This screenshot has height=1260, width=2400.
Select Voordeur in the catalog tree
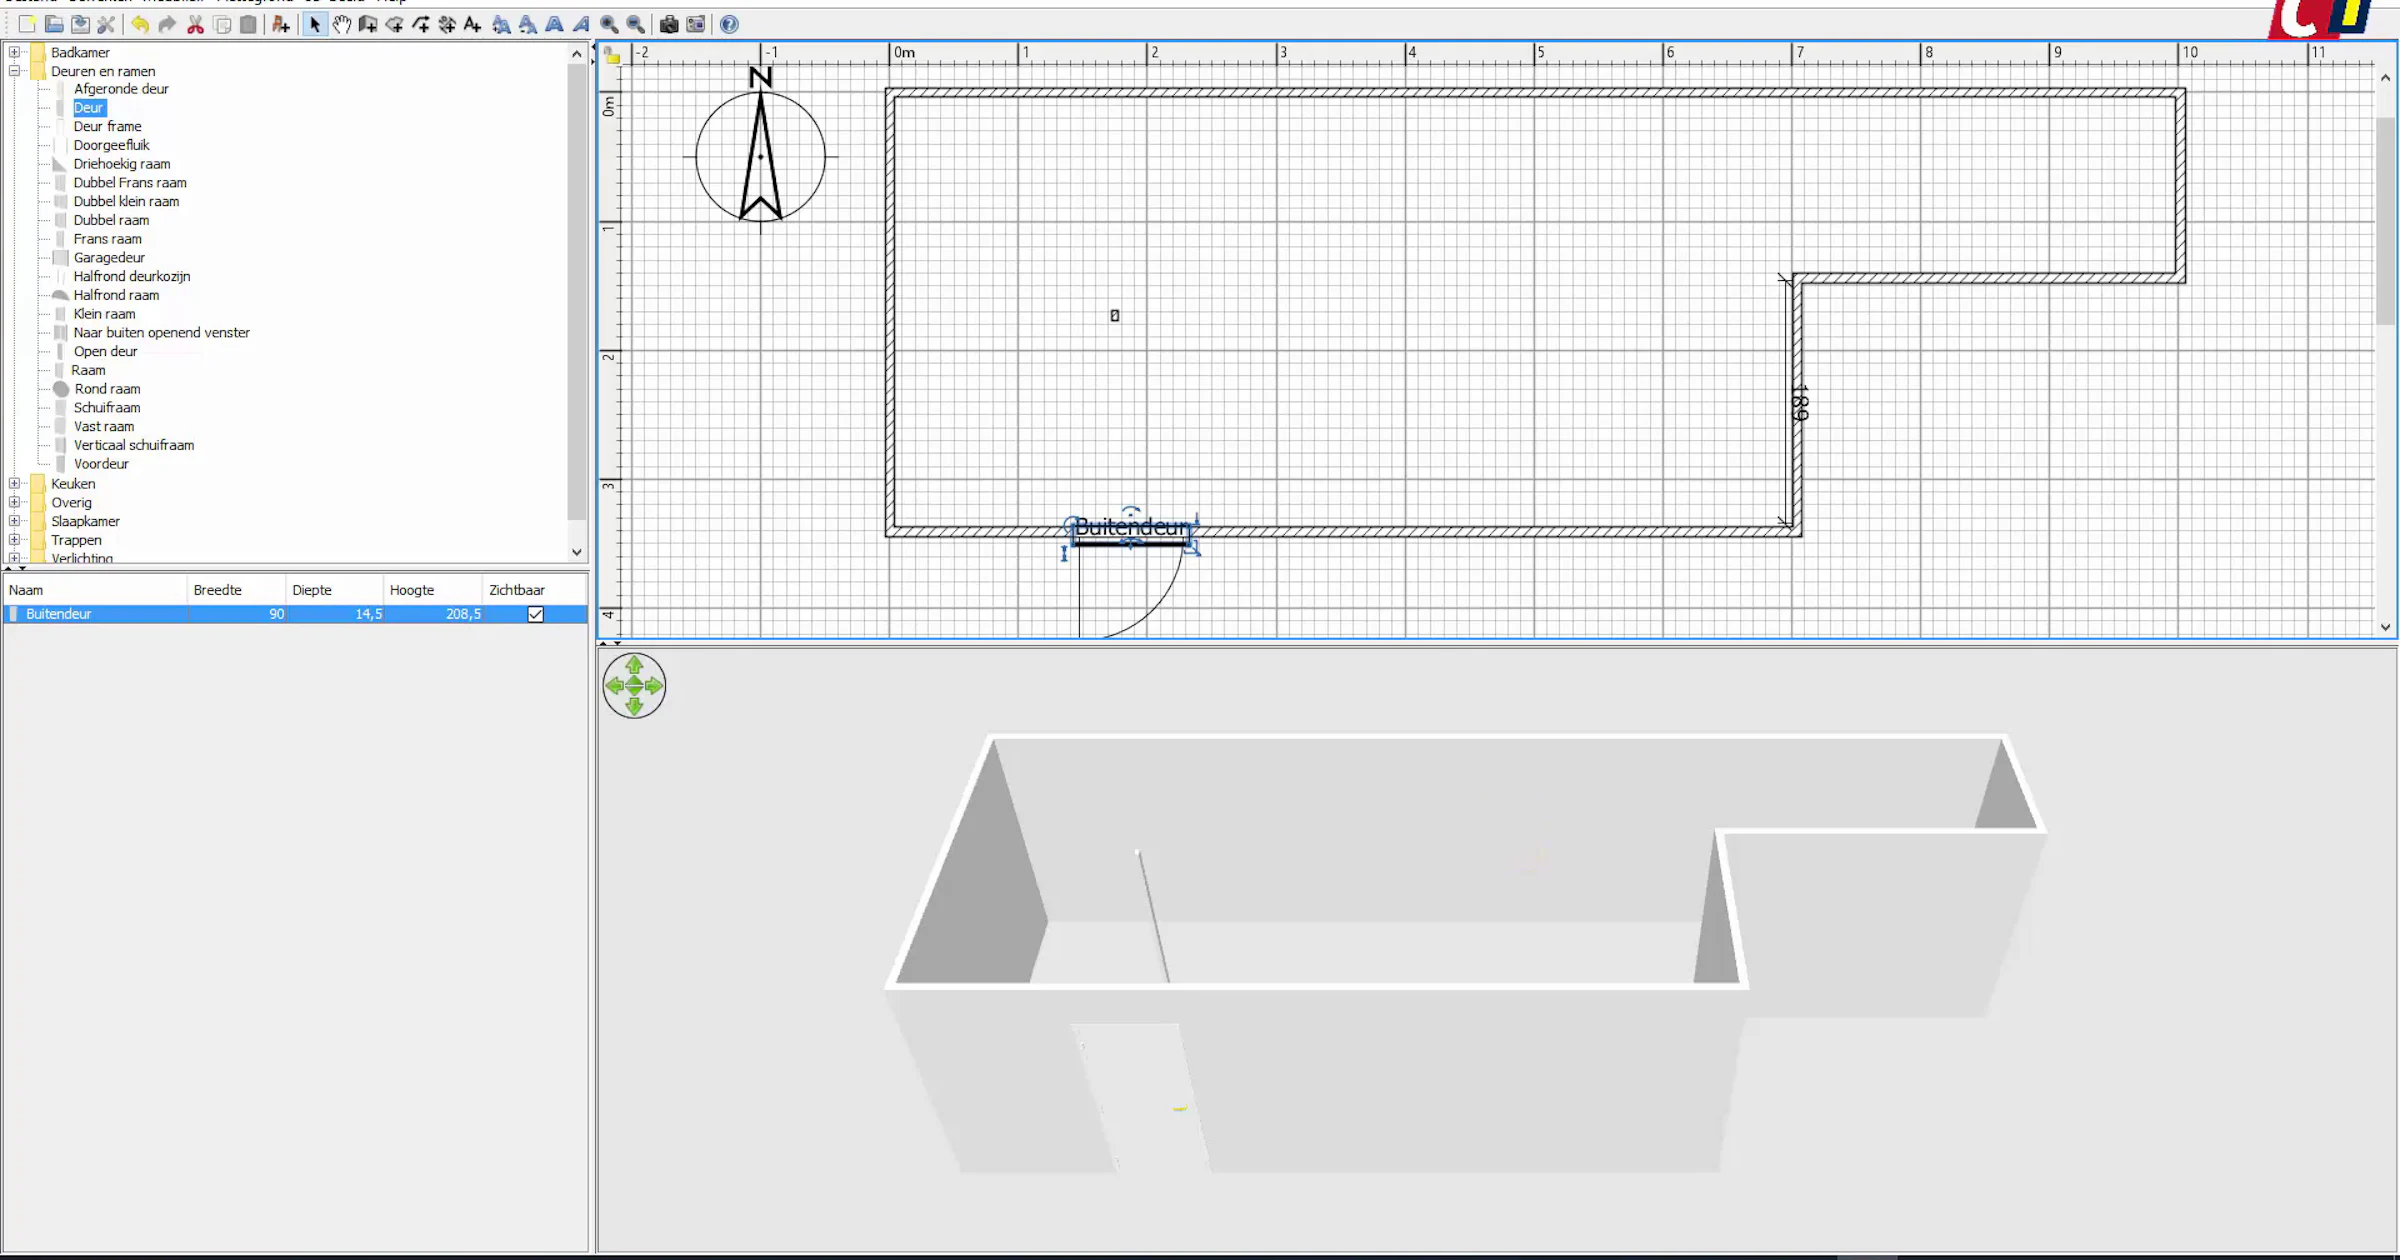[x=101, y=464]
